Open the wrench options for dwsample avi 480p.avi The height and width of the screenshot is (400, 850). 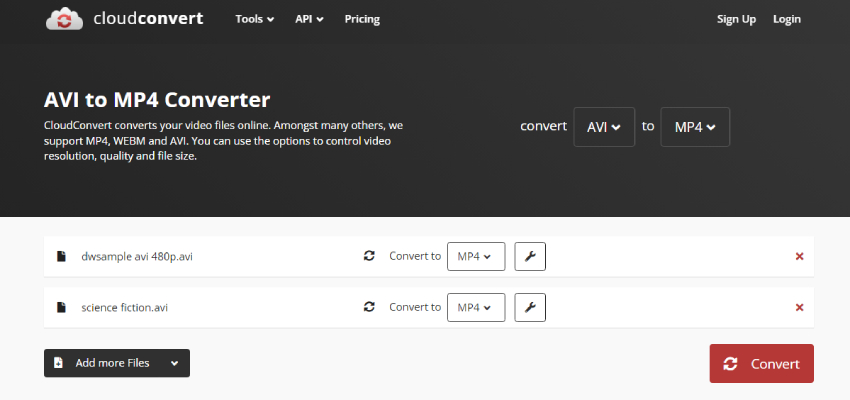click(530, 256)
